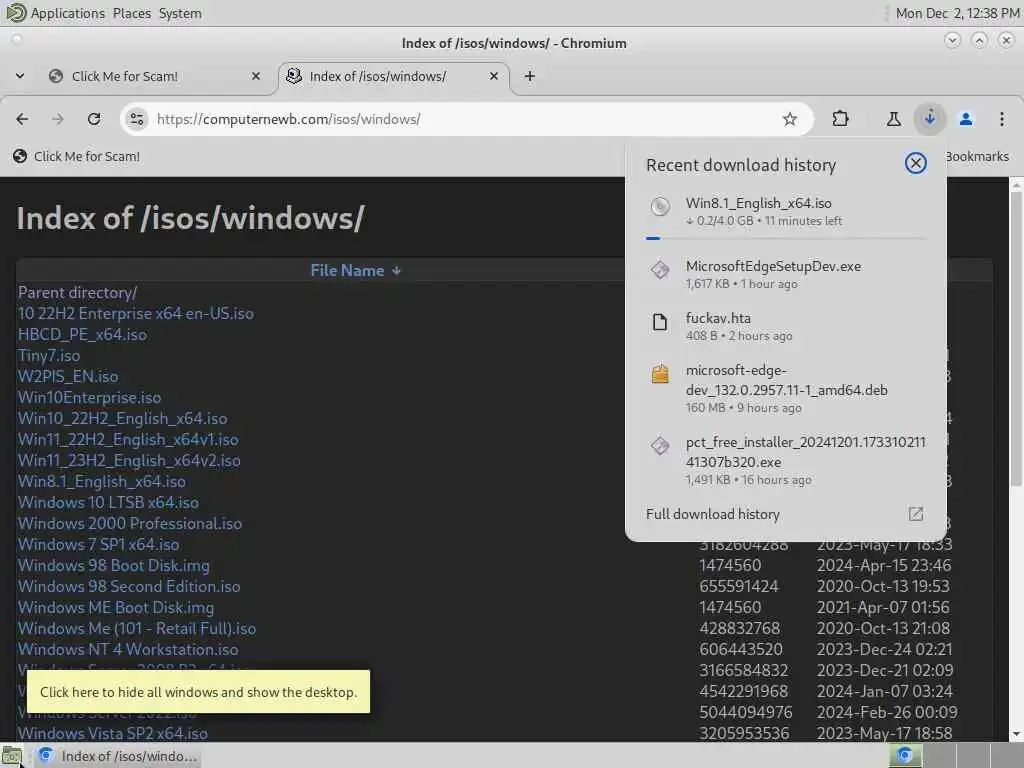Close the Recent download history popup
Viewport: 1024px width, 768px height.
(916, 163)
